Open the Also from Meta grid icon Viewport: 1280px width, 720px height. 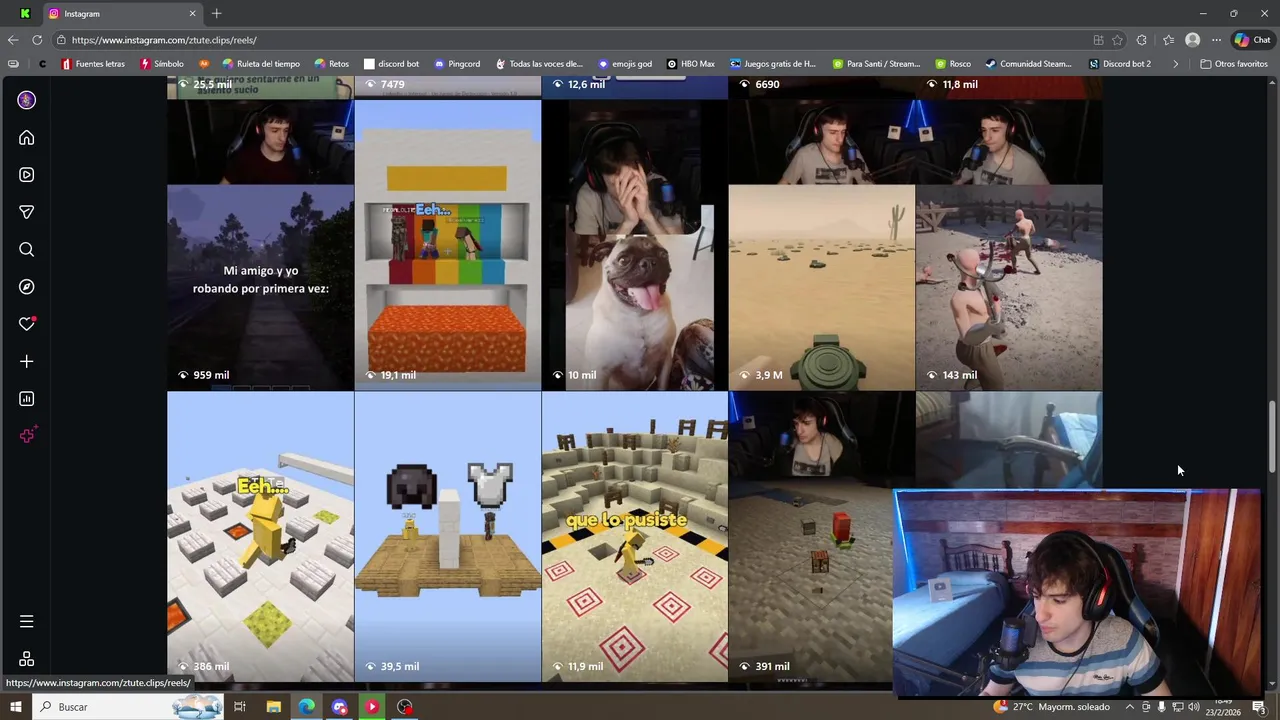pos(27,659)
